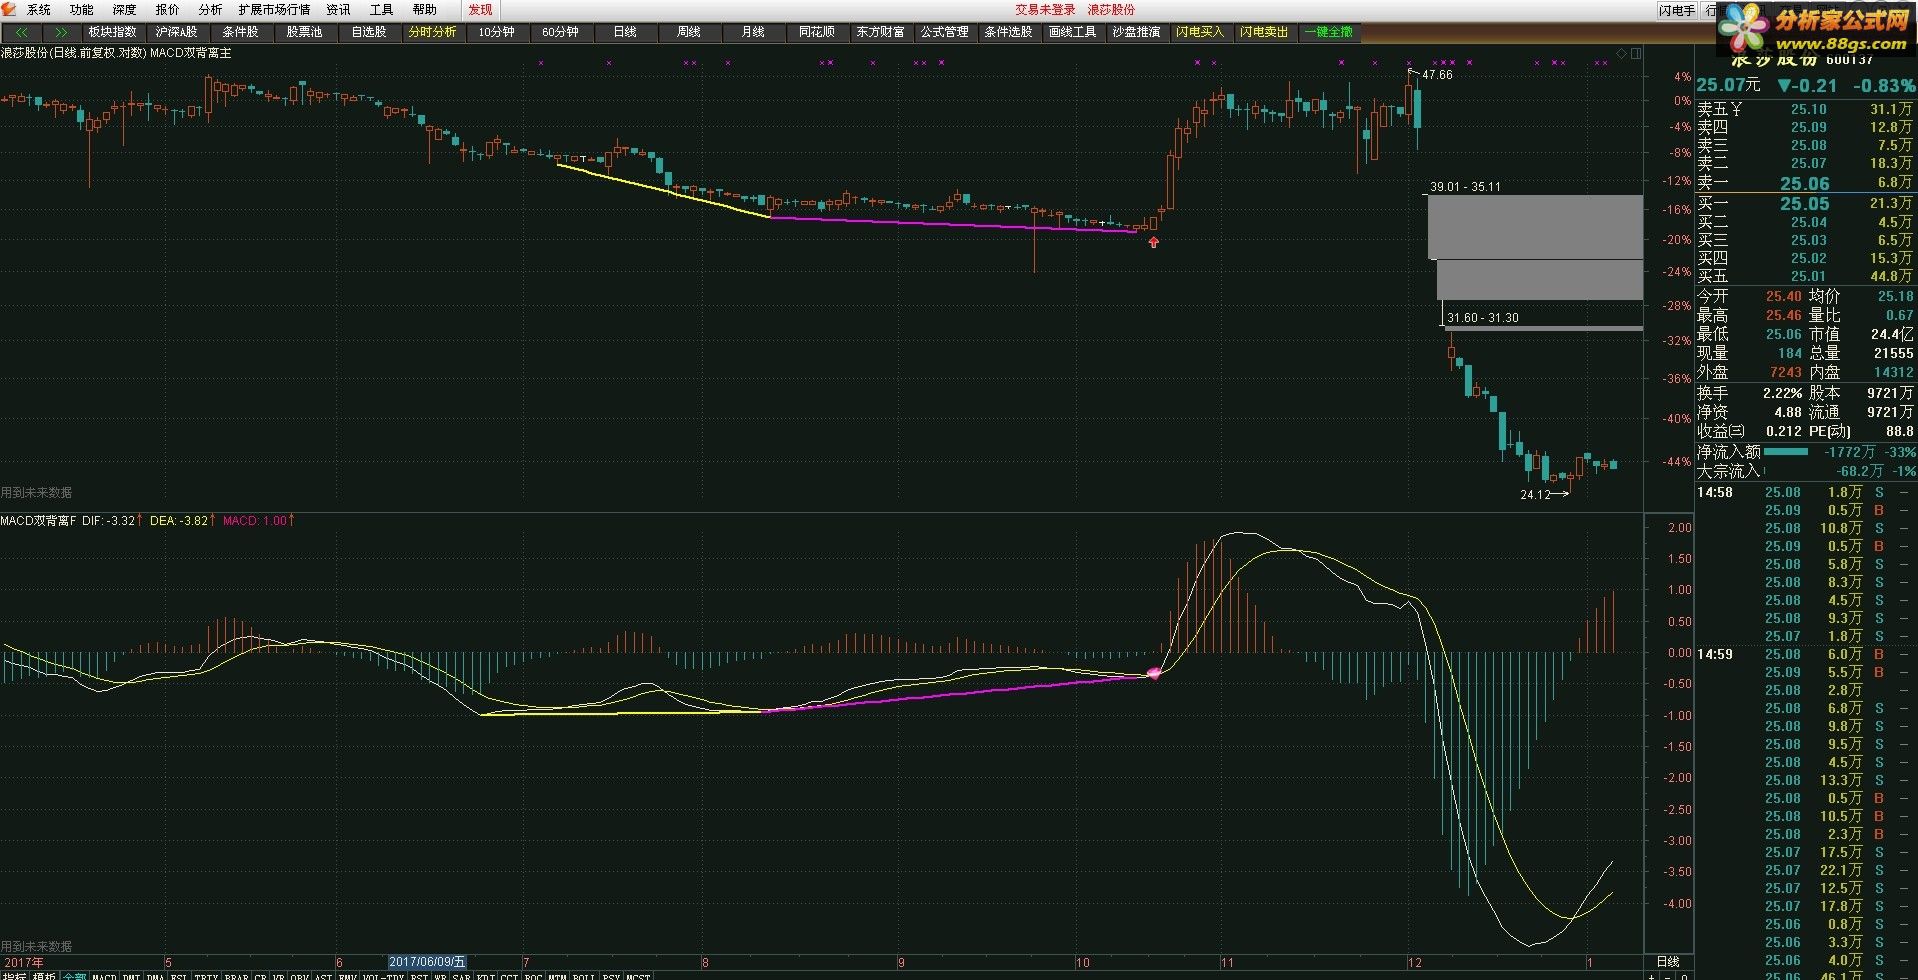Show 自选股 watchlist
1918x980 pixels.
pos(368,32)
